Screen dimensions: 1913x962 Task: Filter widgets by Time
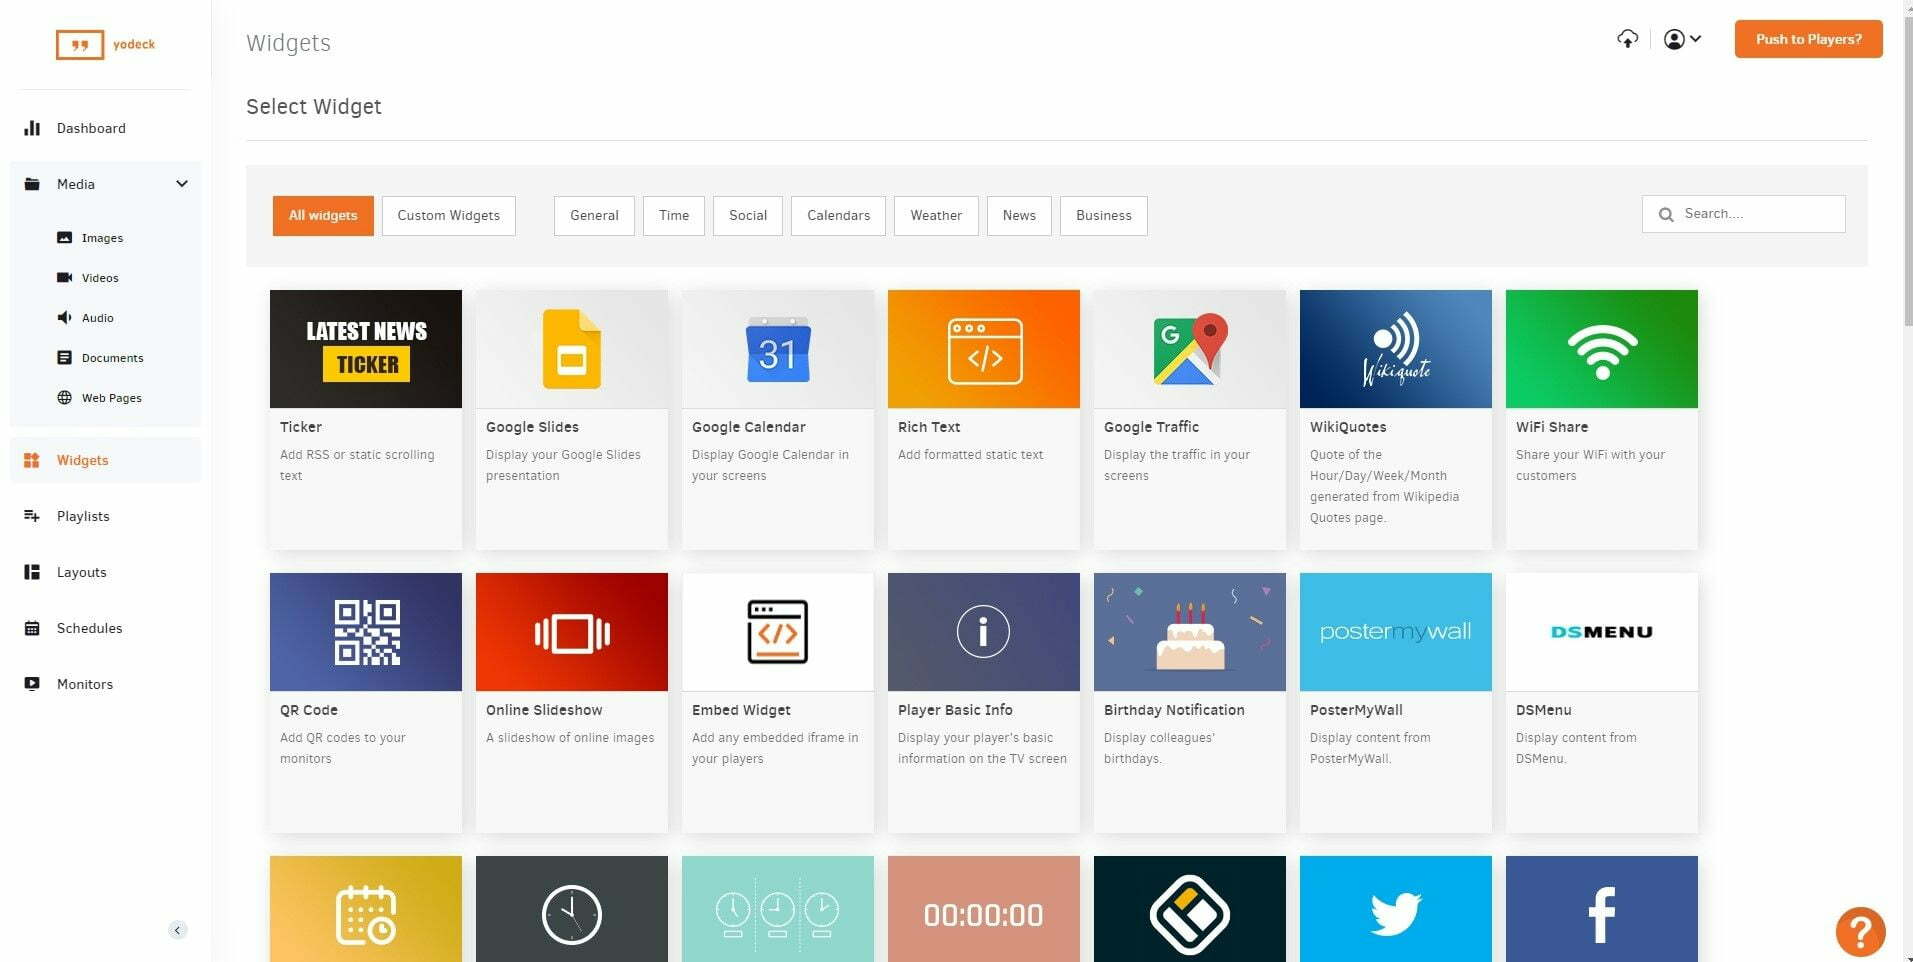coord(674,216)
